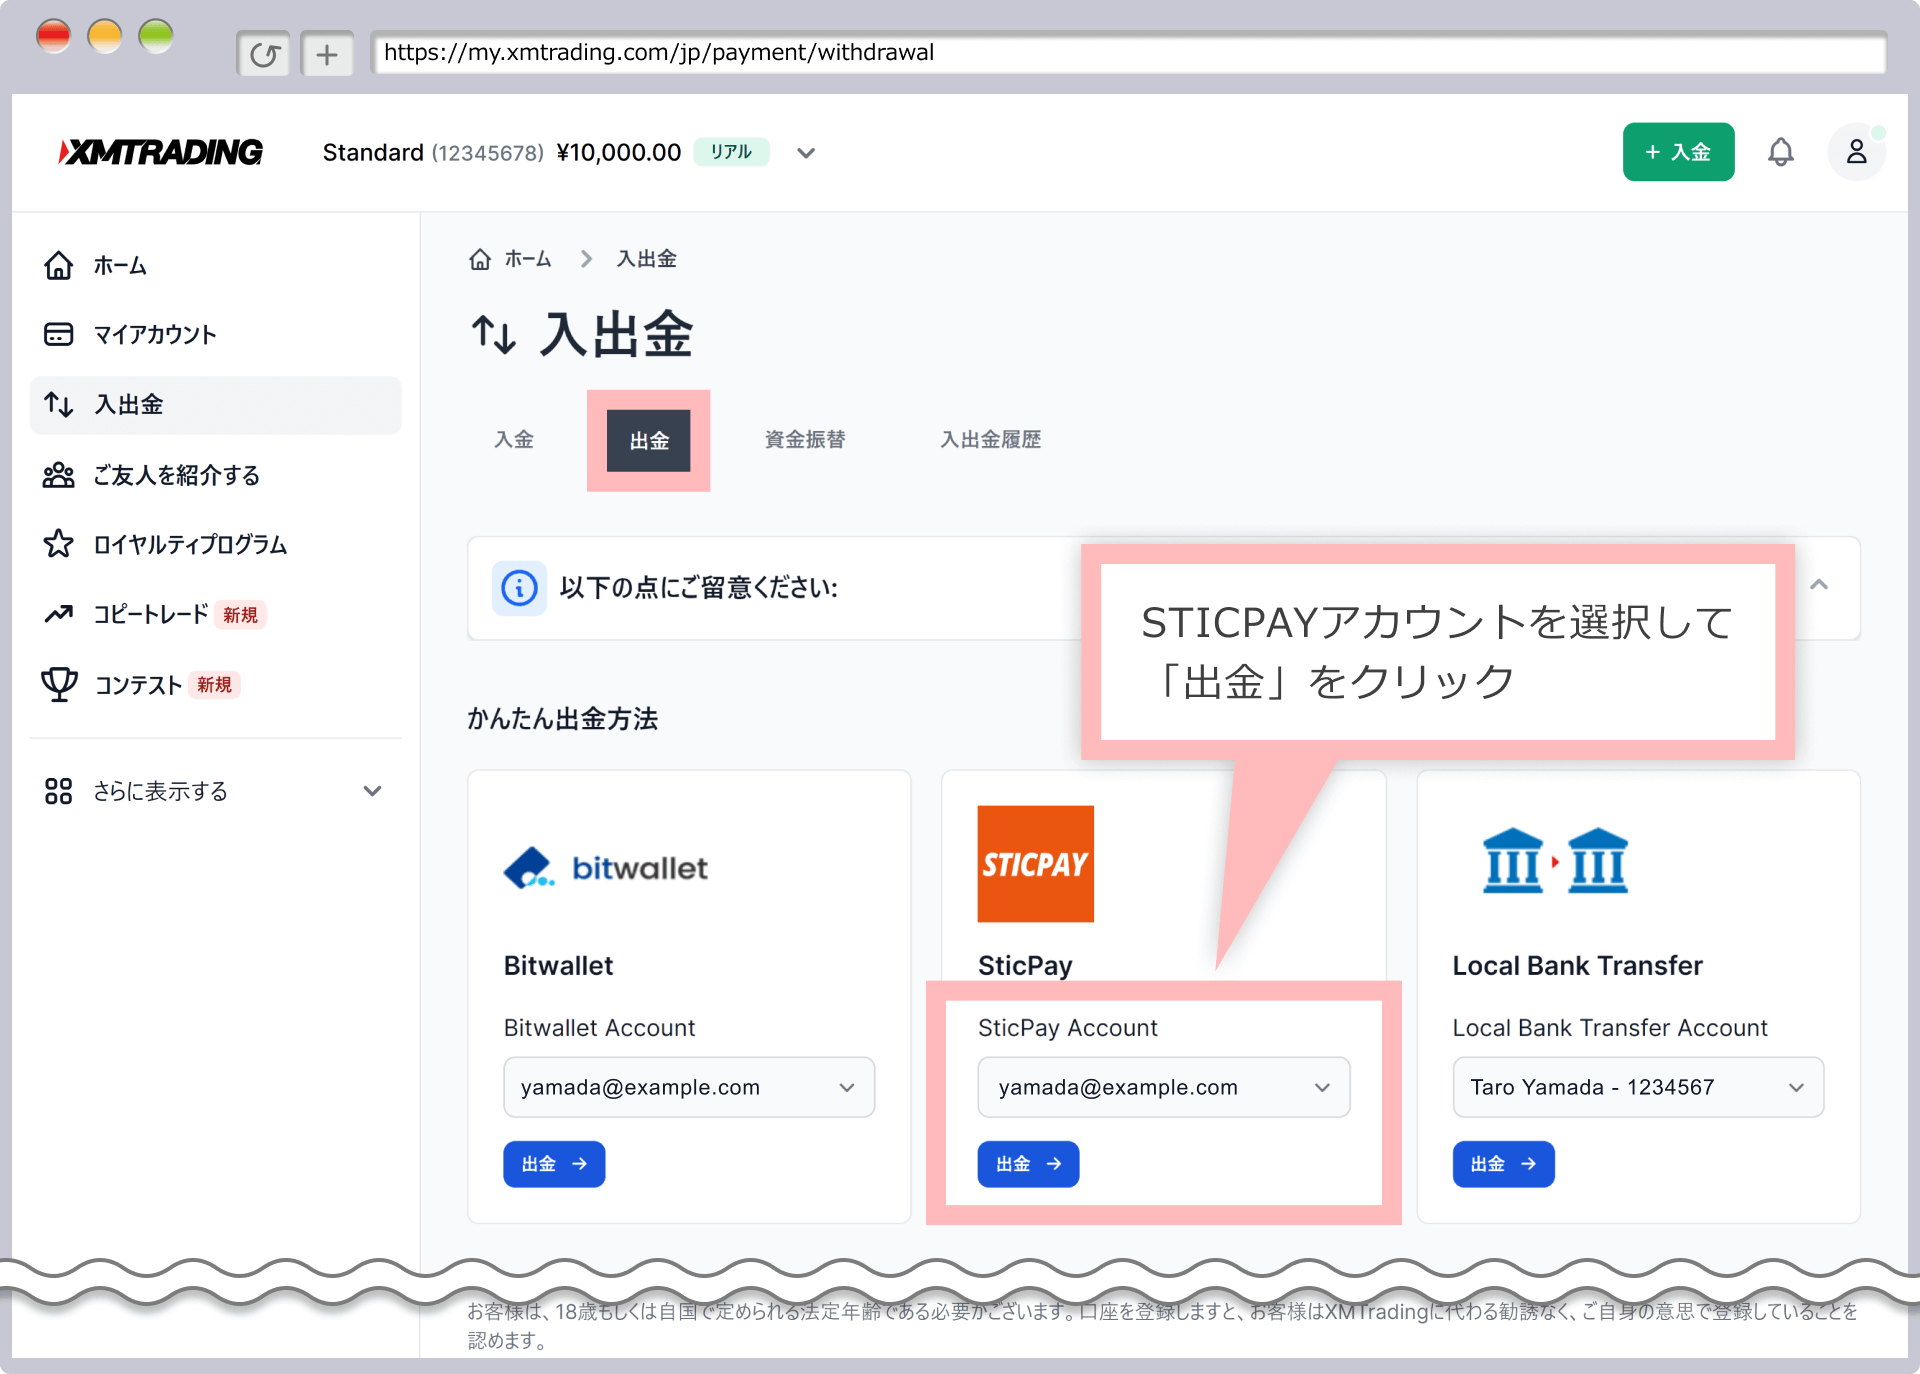
Task: Switch to the 入金 tab
Action: tap(514, 440)
